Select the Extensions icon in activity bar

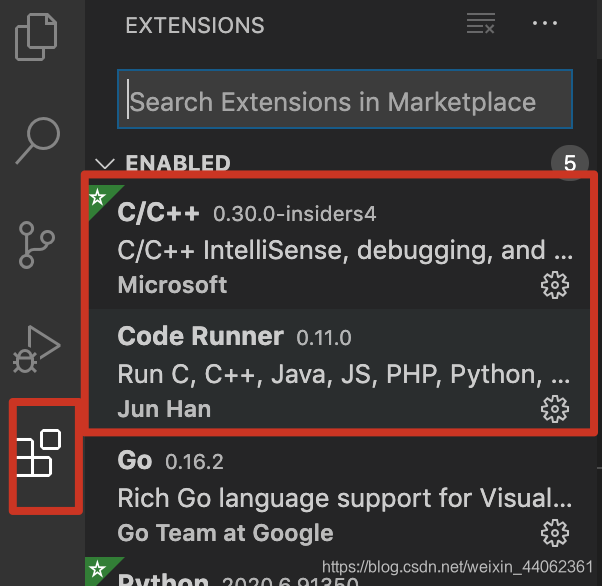[40, 455]
